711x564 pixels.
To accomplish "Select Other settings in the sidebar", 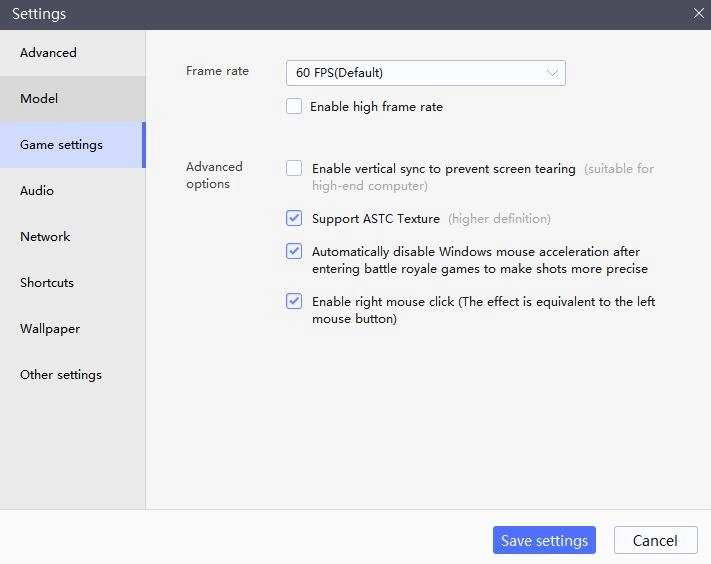I will (61, 375).
